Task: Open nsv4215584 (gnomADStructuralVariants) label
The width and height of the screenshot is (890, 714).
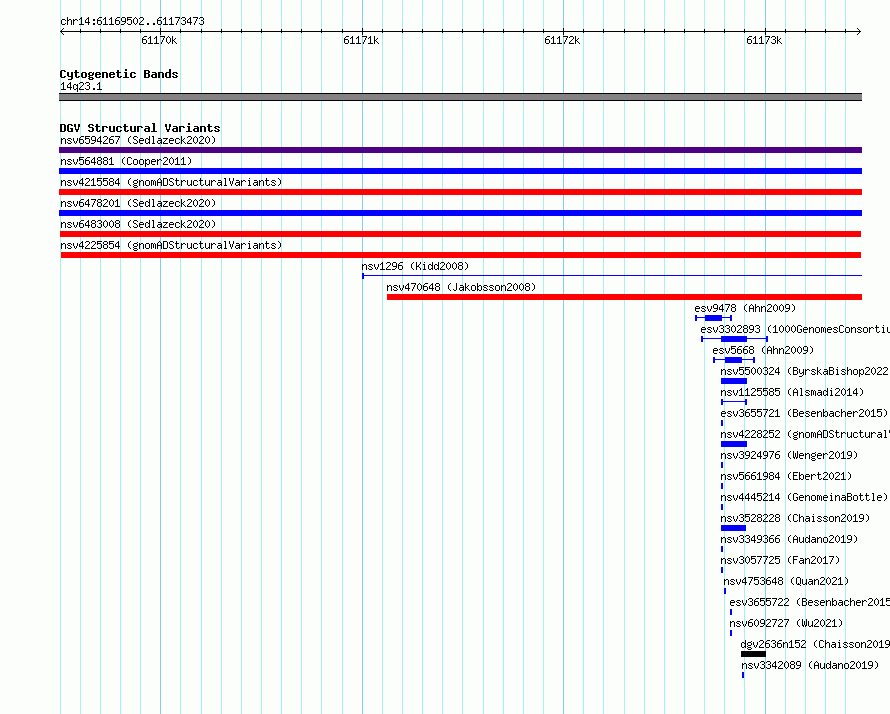Action: (x=171, y=182)
